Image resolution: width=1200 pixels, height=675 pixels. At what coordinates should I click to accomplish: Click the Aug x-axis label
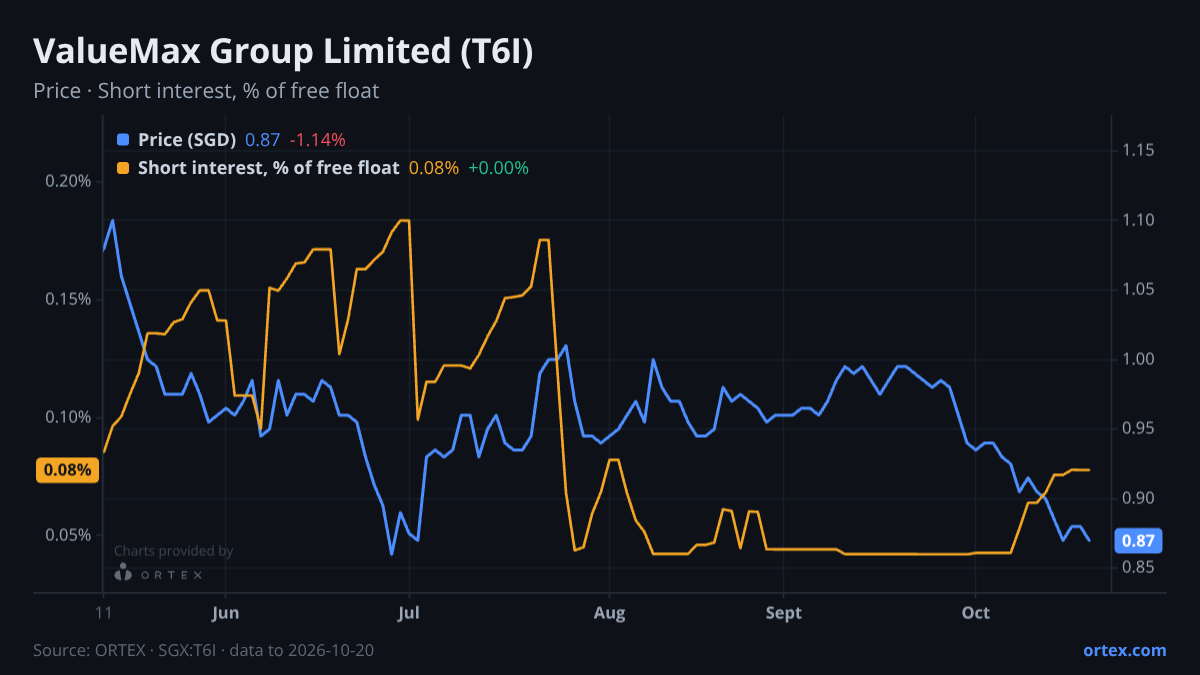(609, 613)
